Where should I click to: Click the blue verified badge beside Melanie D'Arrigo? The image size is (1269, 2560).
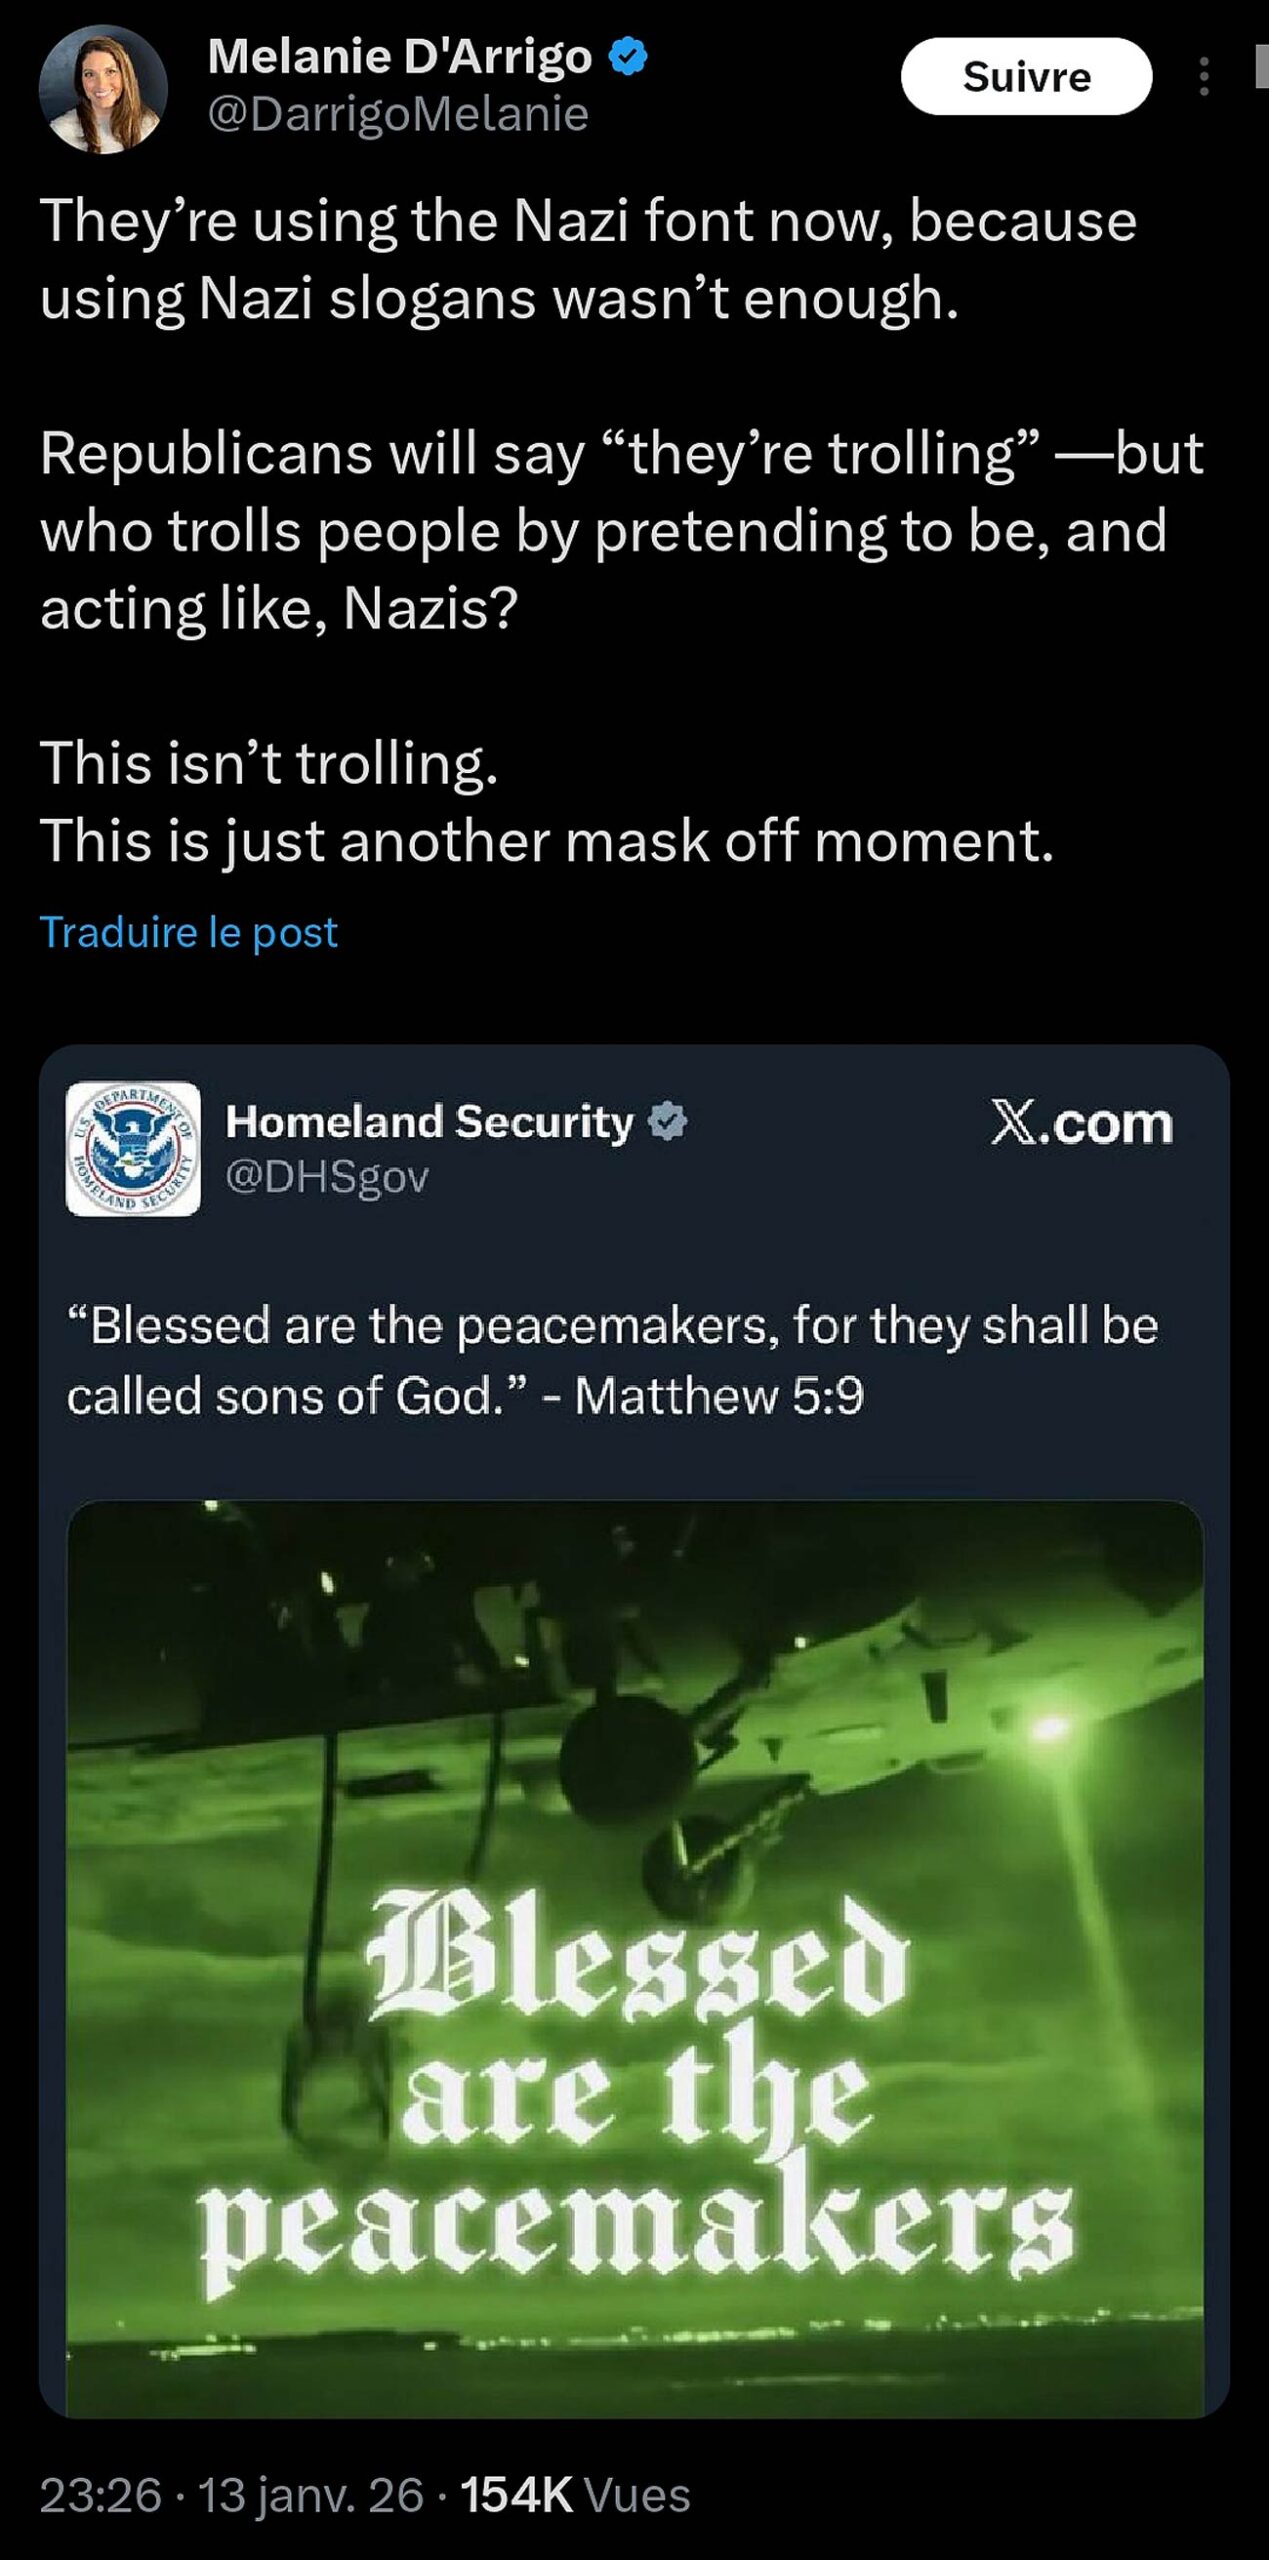click(629, 56)
